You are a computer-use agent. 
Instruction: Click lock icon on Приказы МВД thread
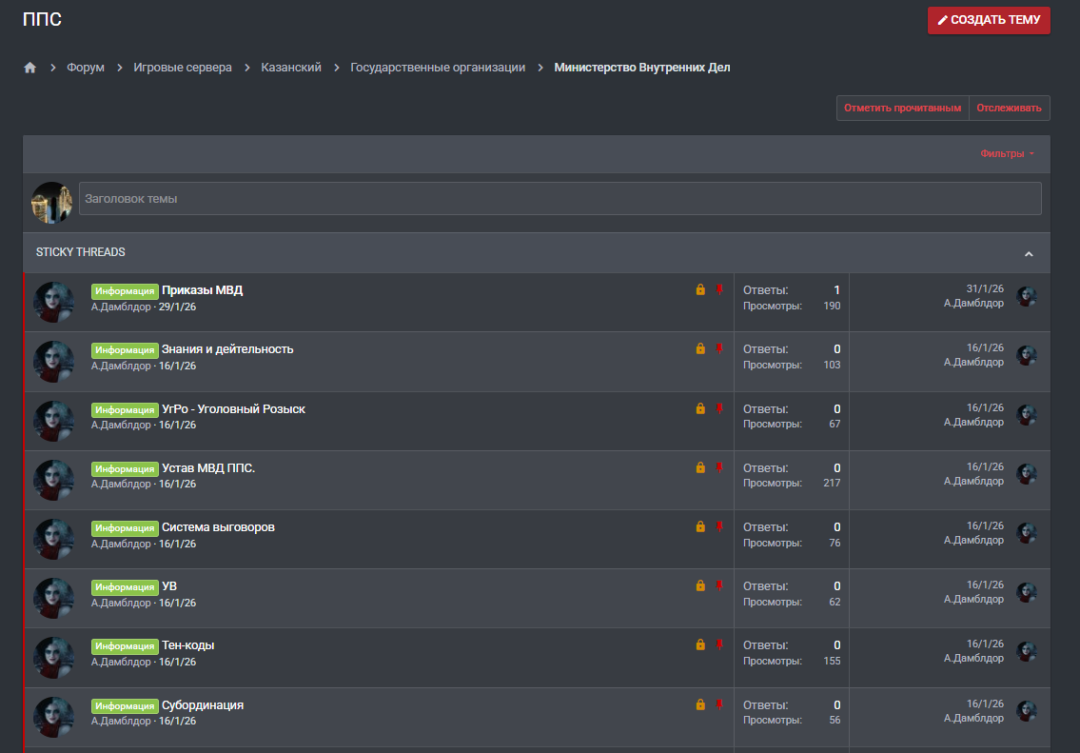700,290
